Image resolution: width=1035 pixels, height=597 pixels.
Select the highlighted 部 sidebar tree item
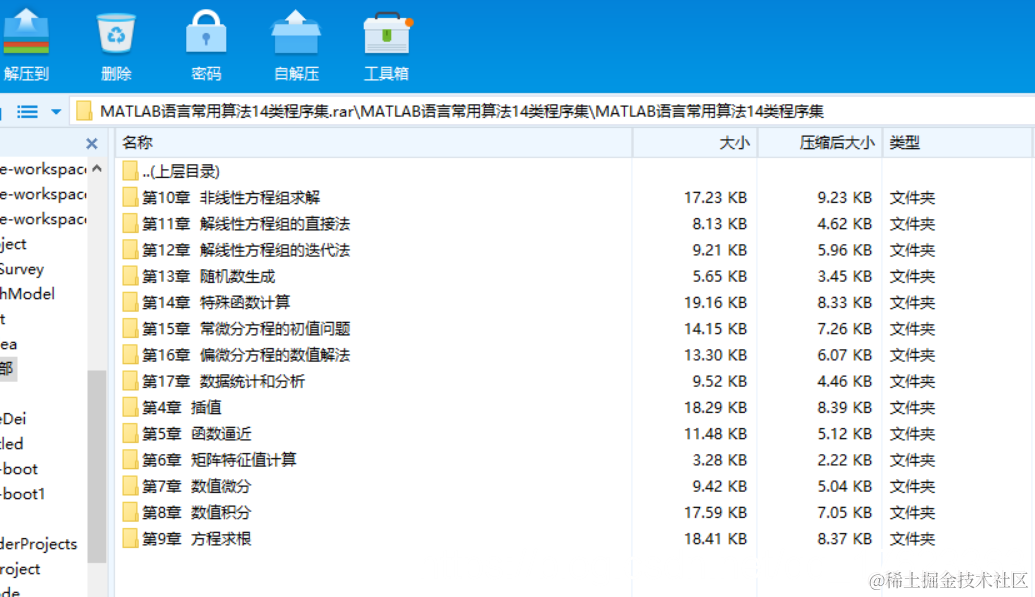(7, 369)
